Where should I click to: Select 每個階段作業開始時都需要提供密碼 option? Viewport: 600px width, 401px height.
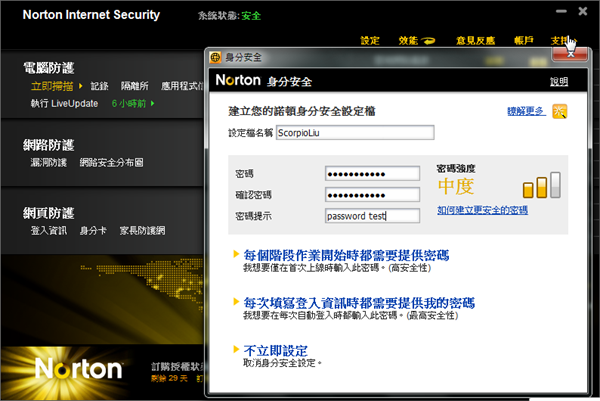[x=346, y=255]
